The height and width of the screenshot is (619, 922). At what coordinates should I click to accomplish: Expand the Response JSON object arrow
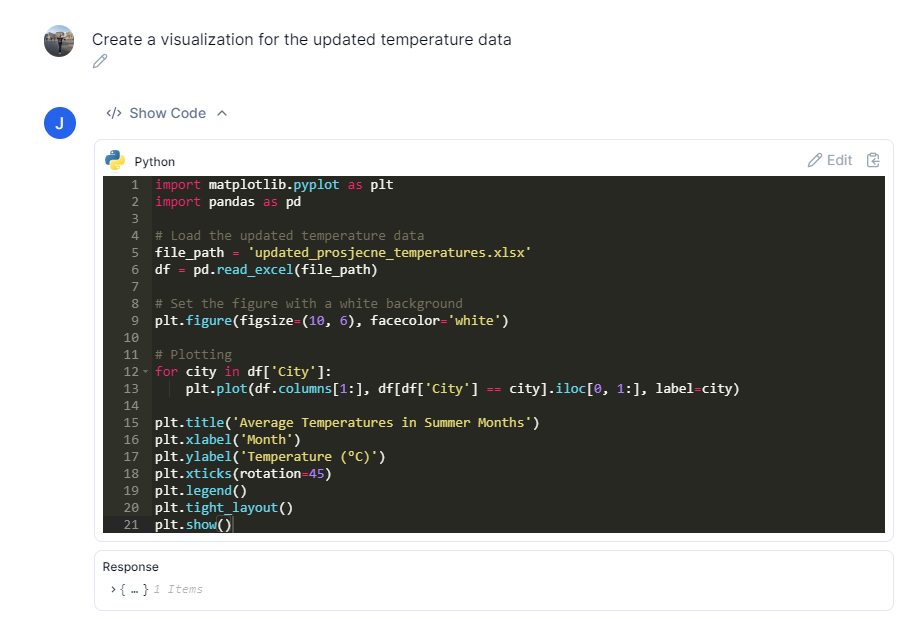click(112, 589)
